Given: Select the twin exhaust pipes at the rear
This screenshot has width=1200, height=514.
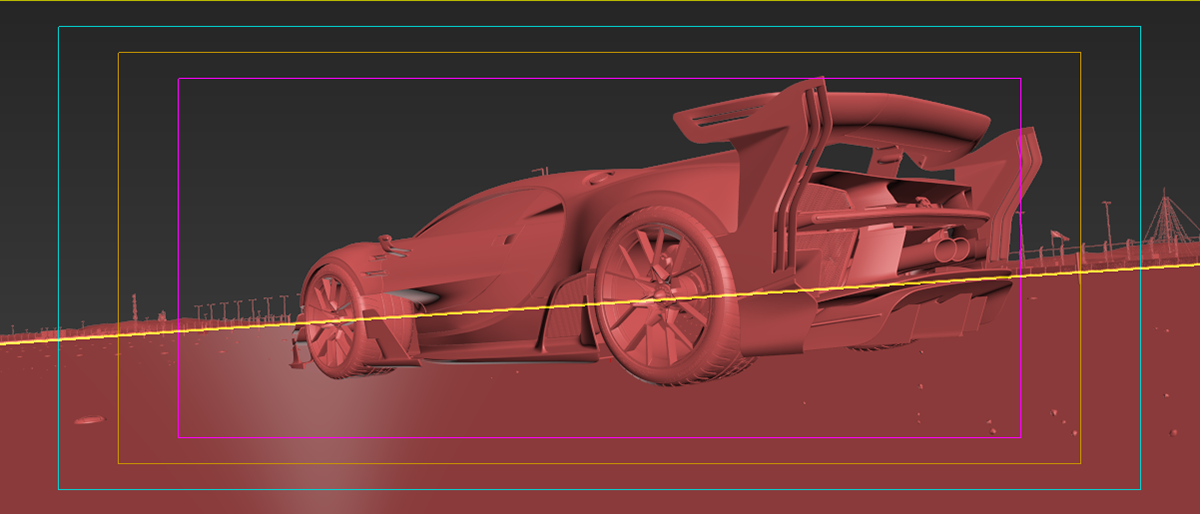Looking at the screenshot, I should (x=952, y=250).
